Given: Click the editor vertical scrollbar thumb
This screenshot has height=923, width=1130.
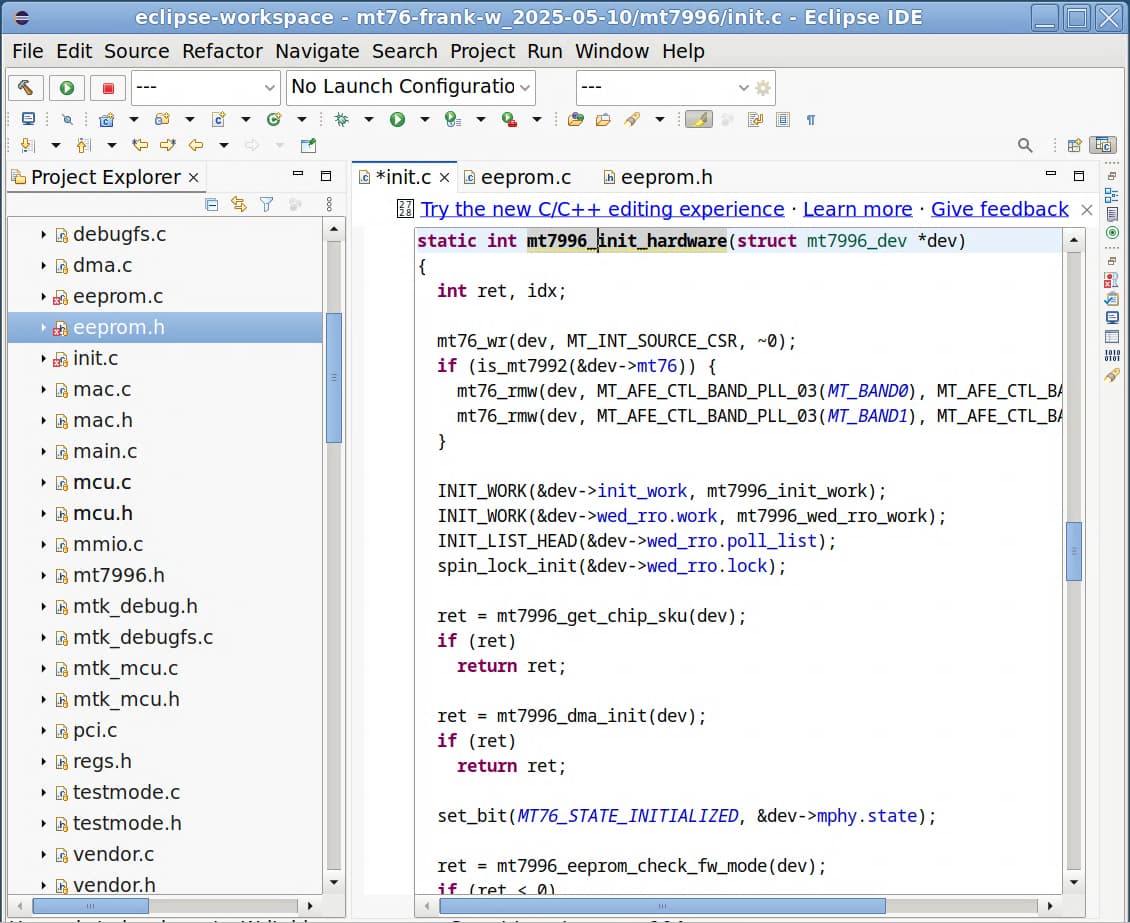Looking at the screenshot, I should click(x=1074, y=551).
